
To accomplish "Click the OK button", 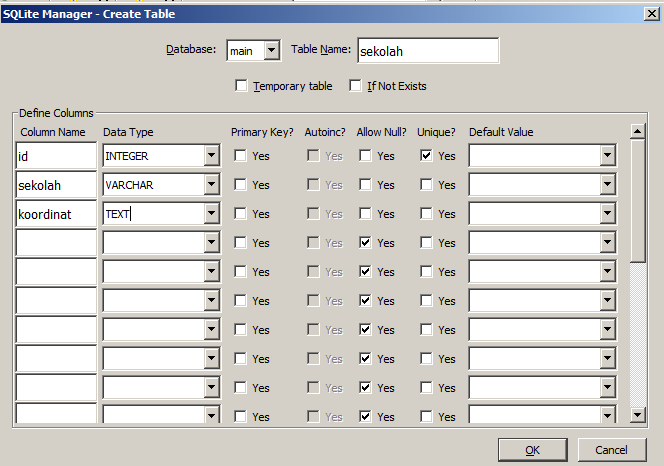I will click(533, 450).
